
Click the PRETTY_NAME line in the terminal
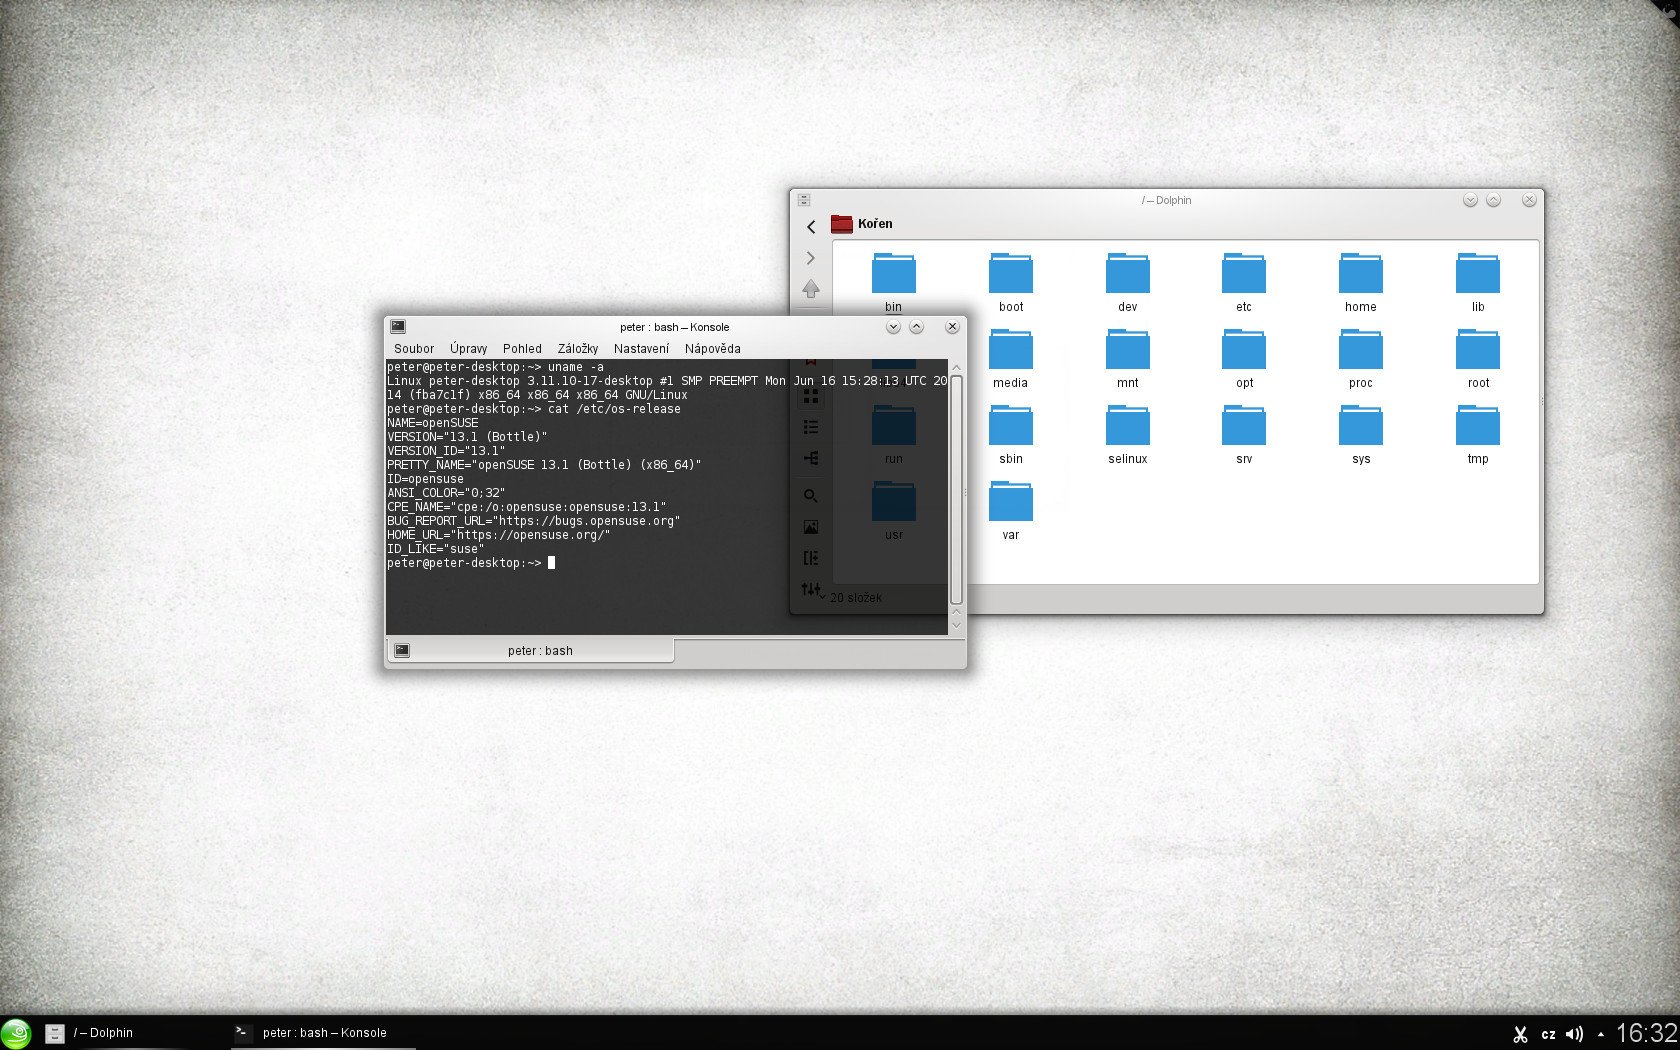tap(544, 465)
